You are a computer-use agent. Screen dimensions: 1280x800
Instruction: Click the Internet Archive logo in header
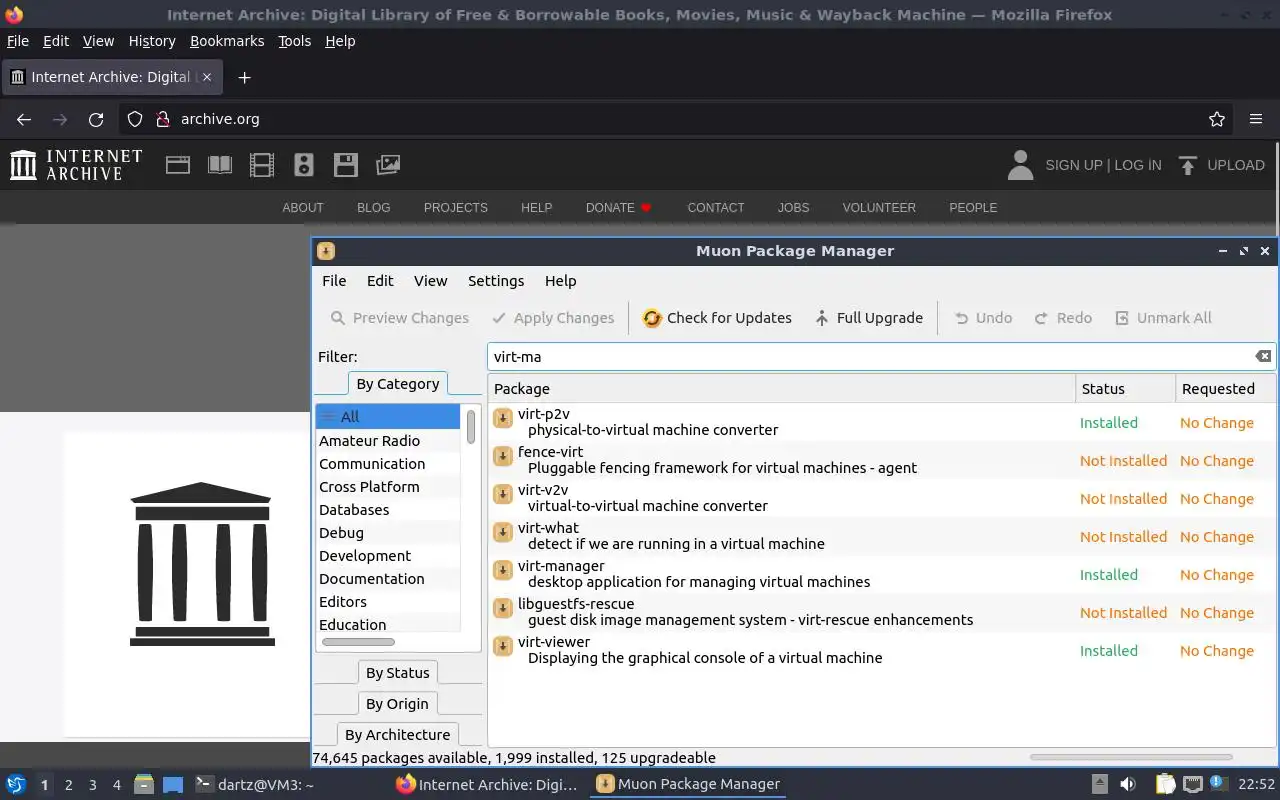coord(76,165)
